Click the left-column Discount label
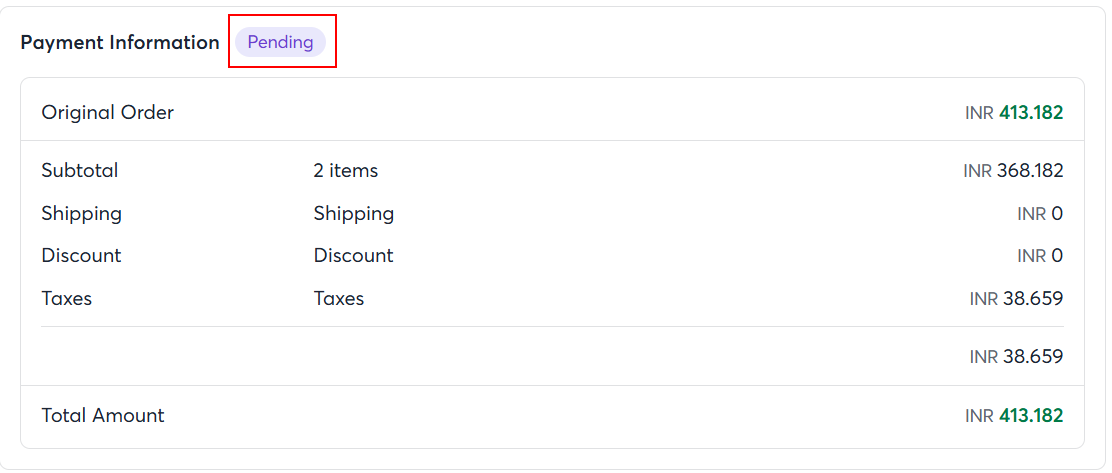Viewport: 1112px width, 473px height. click(81, 255)
